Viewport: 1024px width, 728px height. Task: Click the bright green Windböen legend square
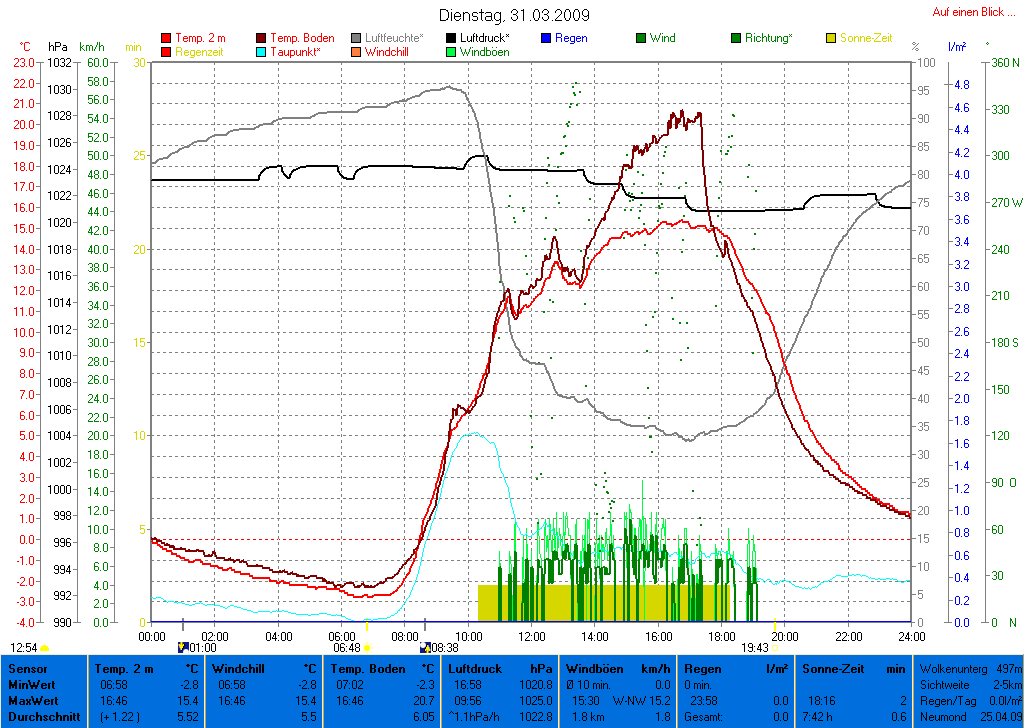click(452, 52)
